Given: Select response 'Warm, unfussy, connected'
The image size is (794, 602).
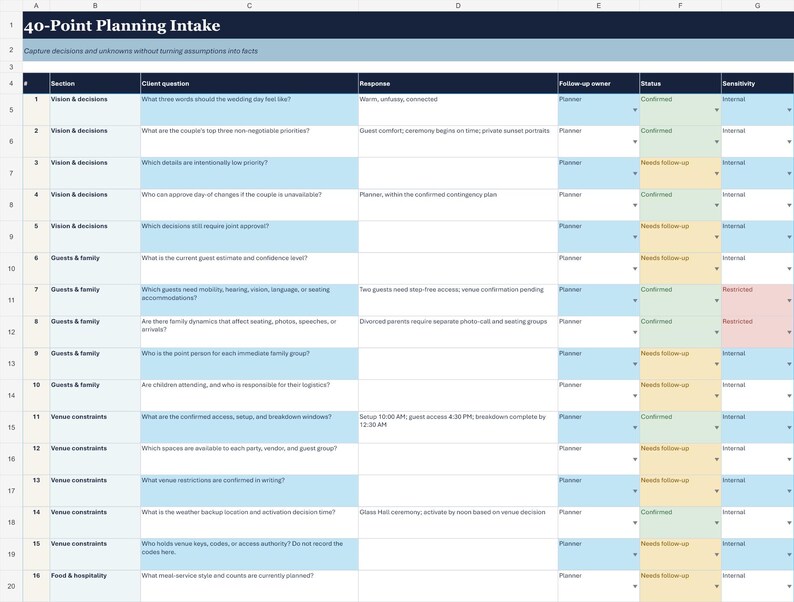Looking at the screenshot, I should [458, 110].
